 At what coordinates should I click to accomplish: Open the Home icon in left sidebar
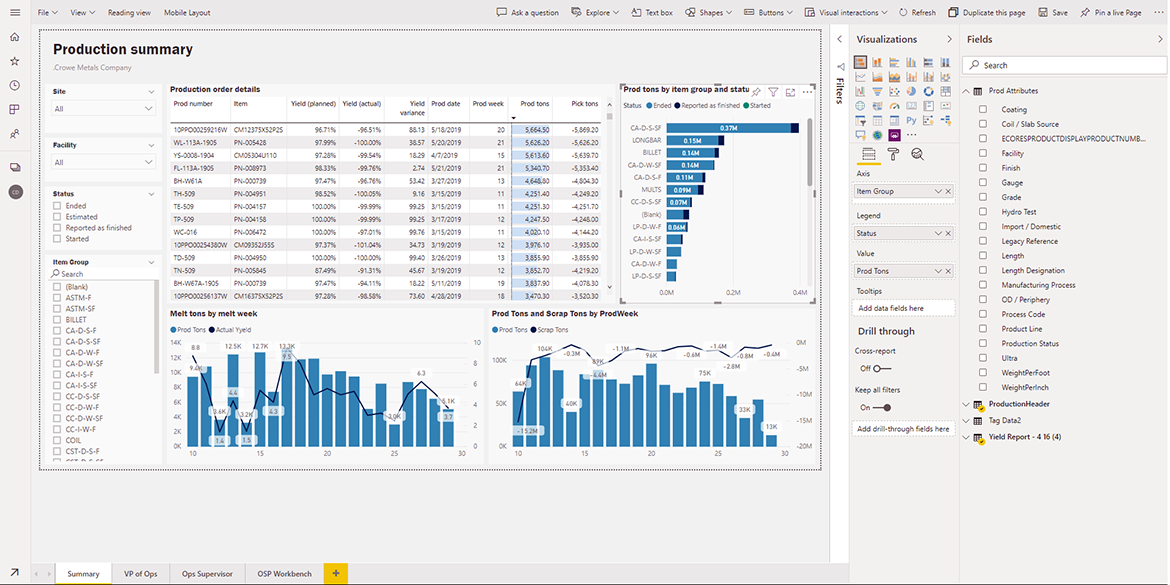[14, 37]
